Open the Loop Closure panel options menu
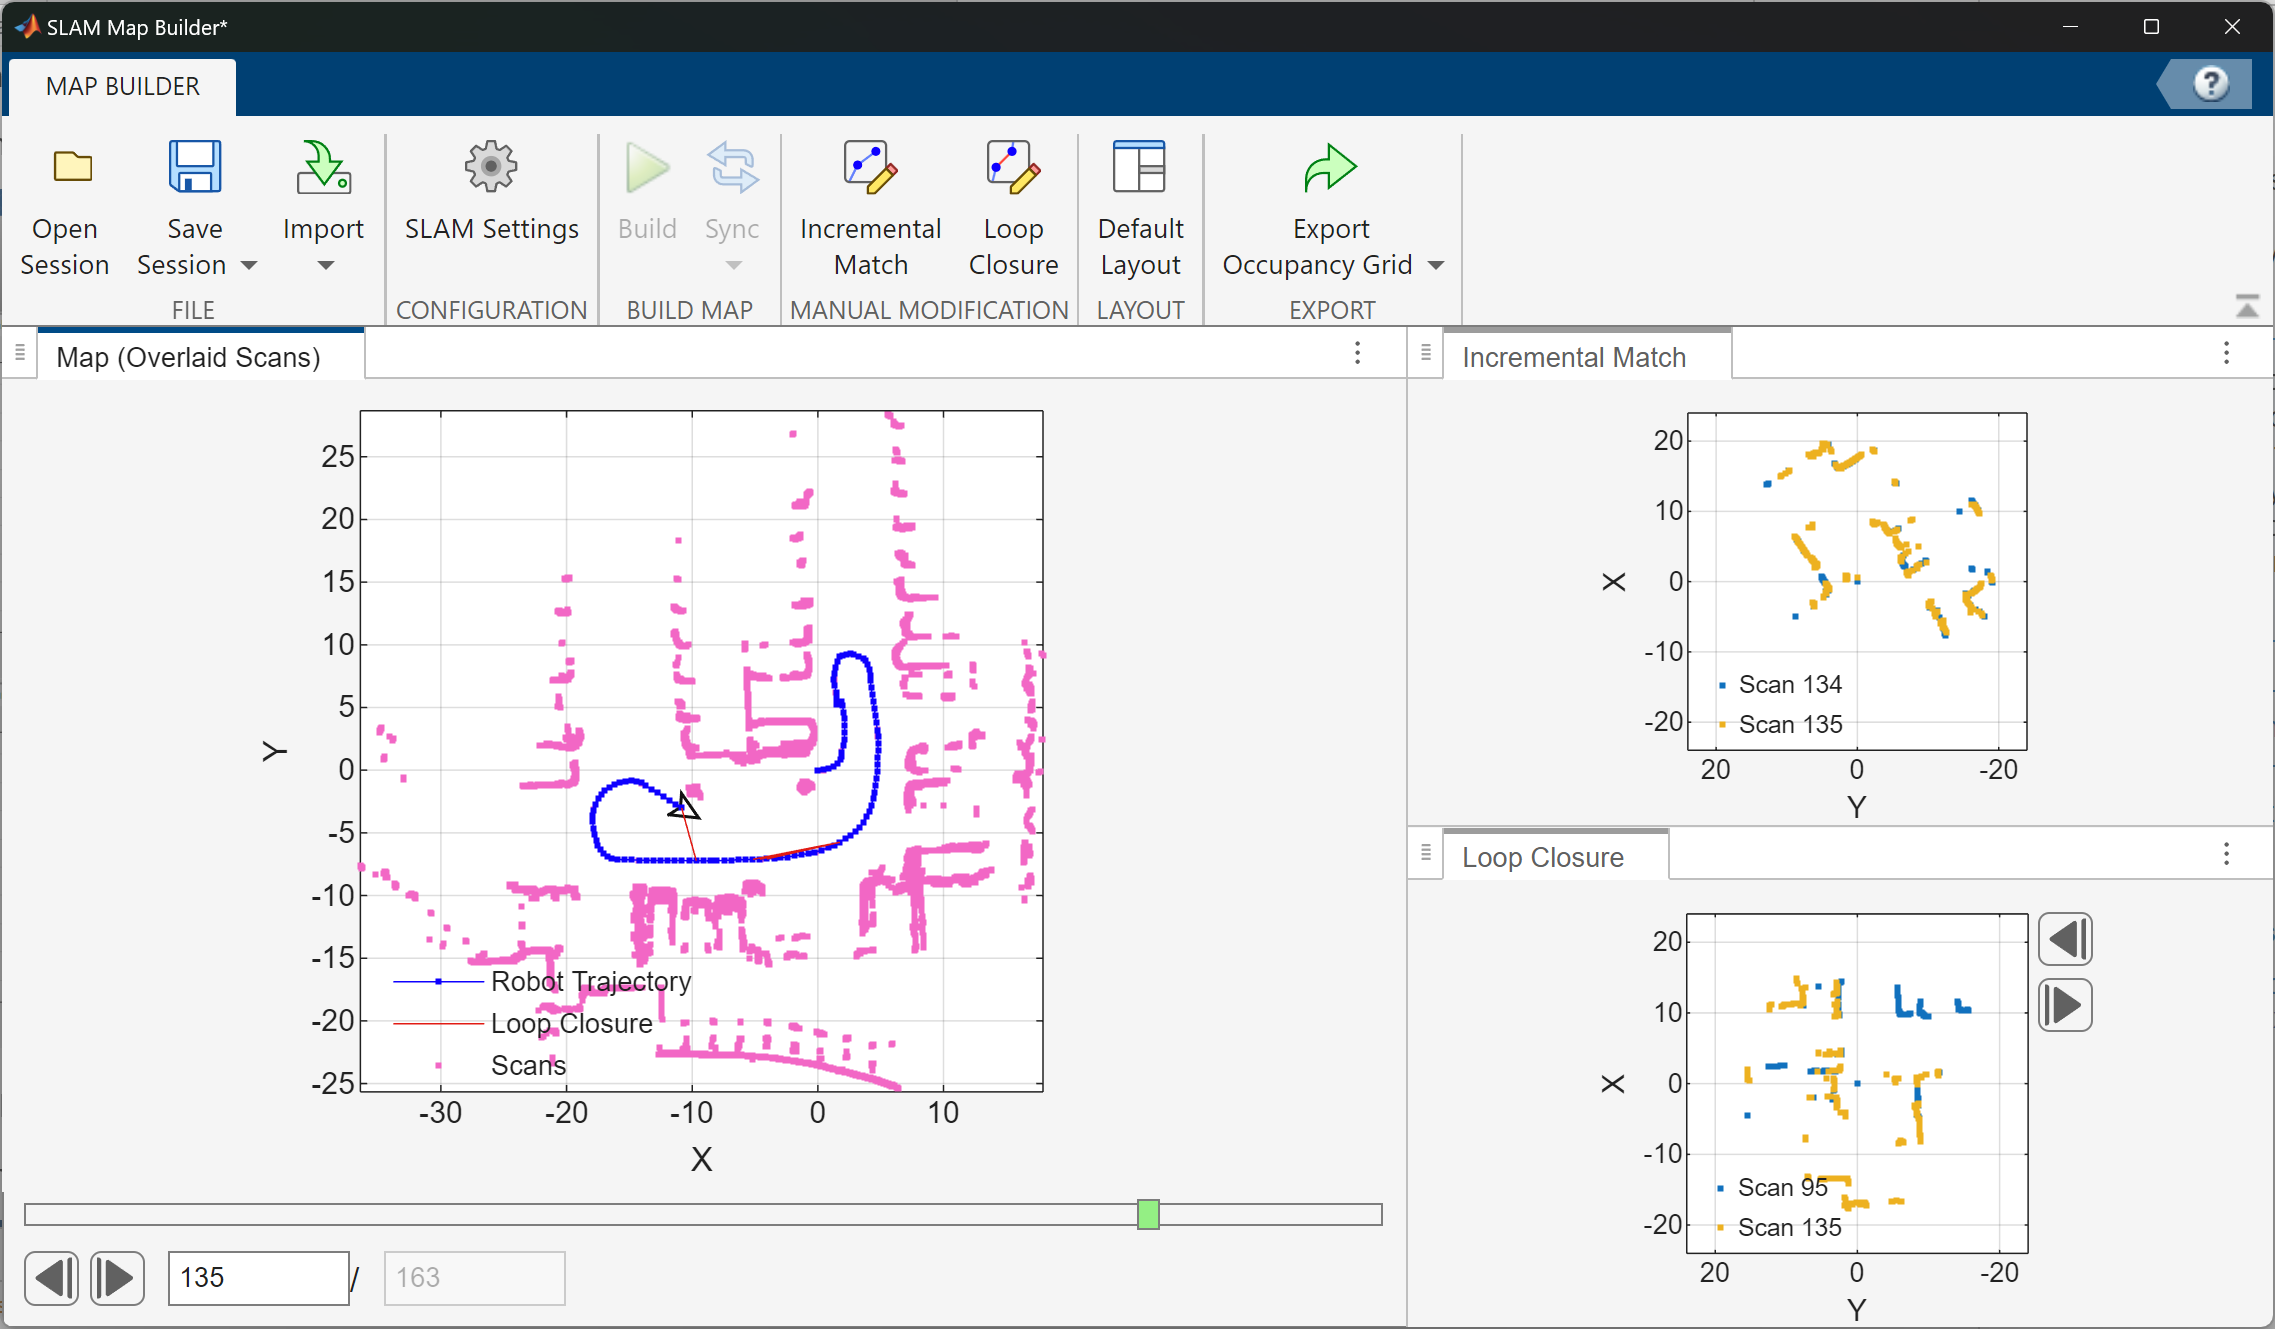The image size is (2275, 1329). tap(2226, 854)
